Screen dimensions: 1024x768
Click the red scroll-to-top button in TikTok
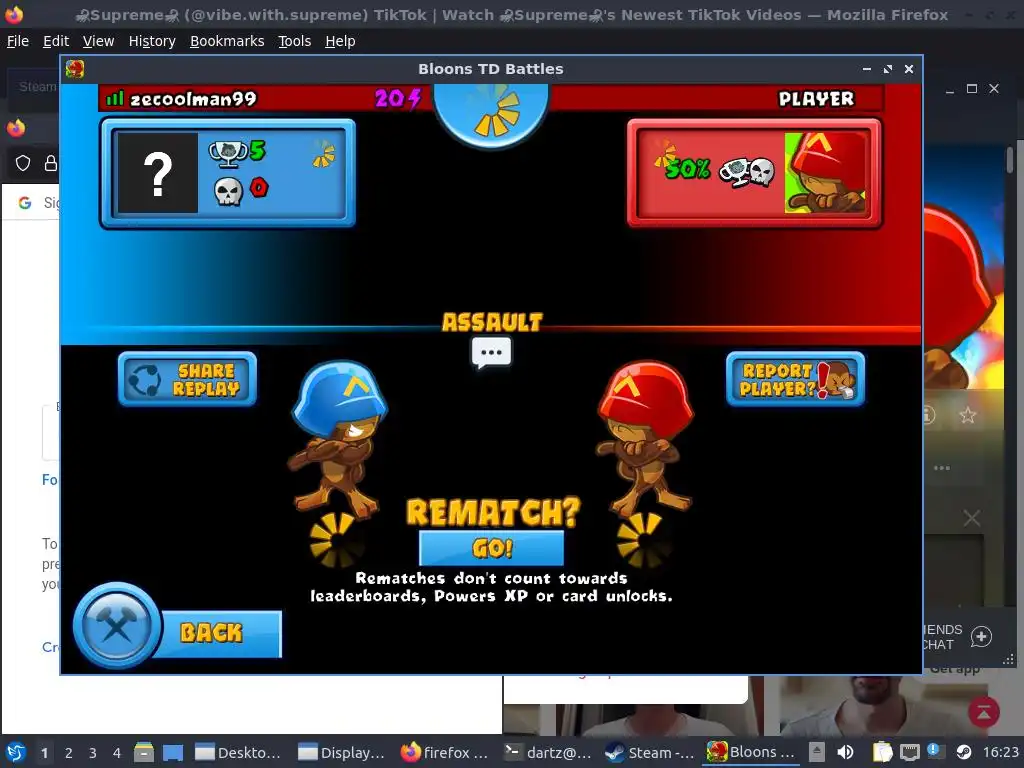click(984, 712)
